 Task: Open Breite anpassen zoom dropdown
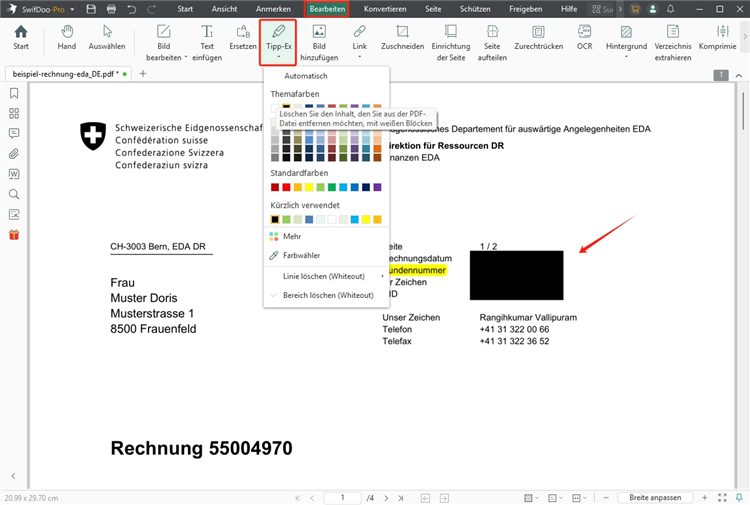(x=655, y=498)
